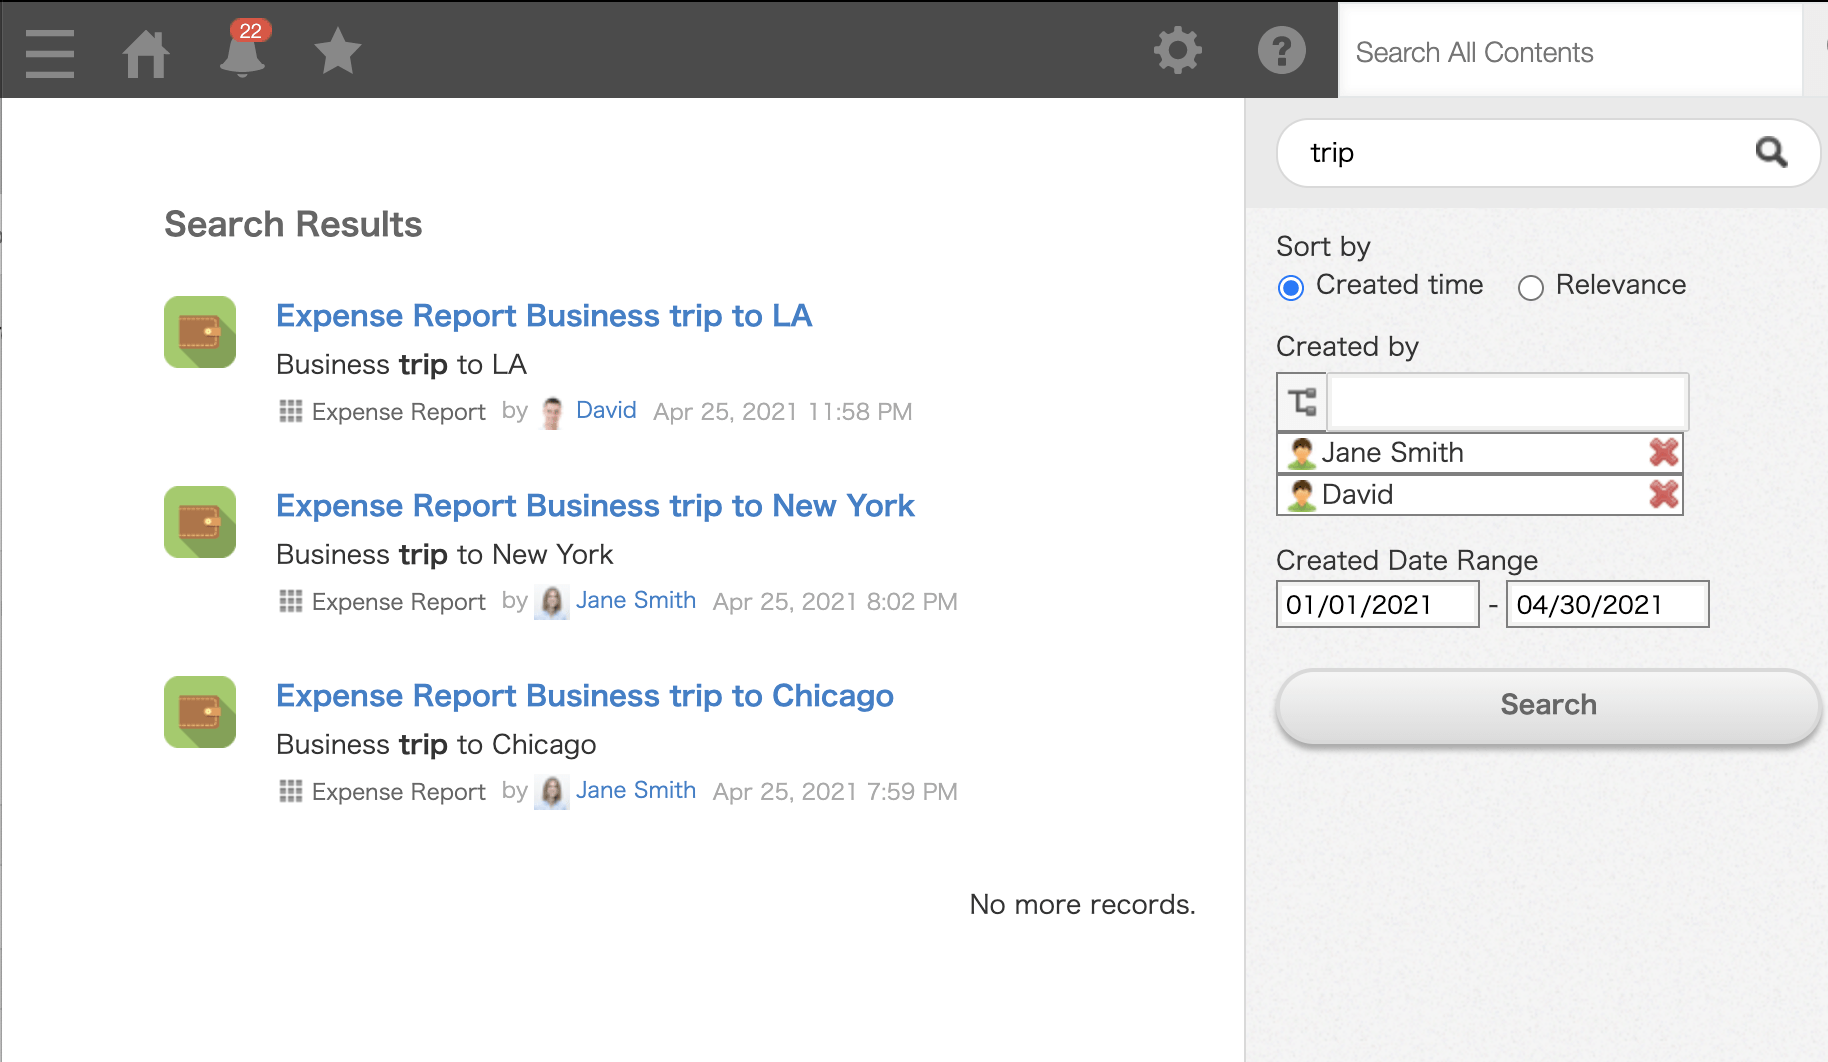Open Expense Report Business trip to LA
1828x1062 pixels.
point(543,316)
